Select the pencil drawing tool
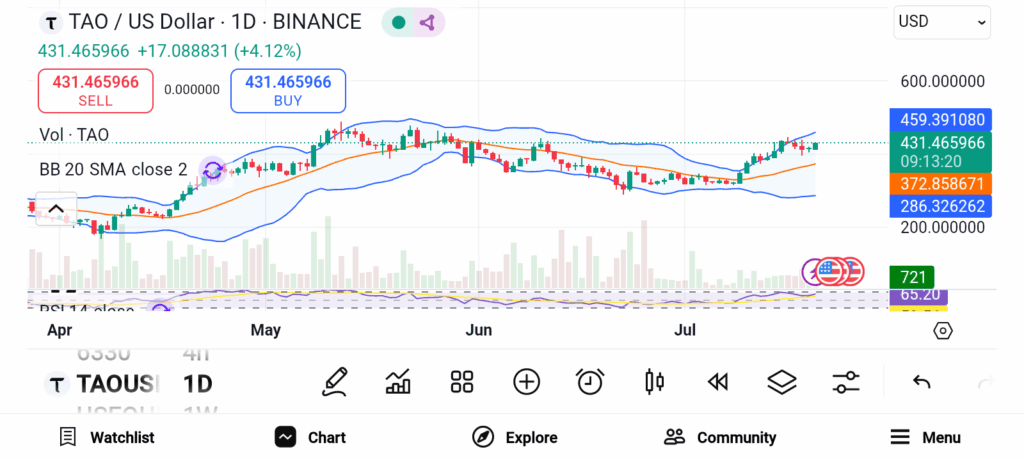Viewport: 1024px width, 461px height. pos(334,382)
